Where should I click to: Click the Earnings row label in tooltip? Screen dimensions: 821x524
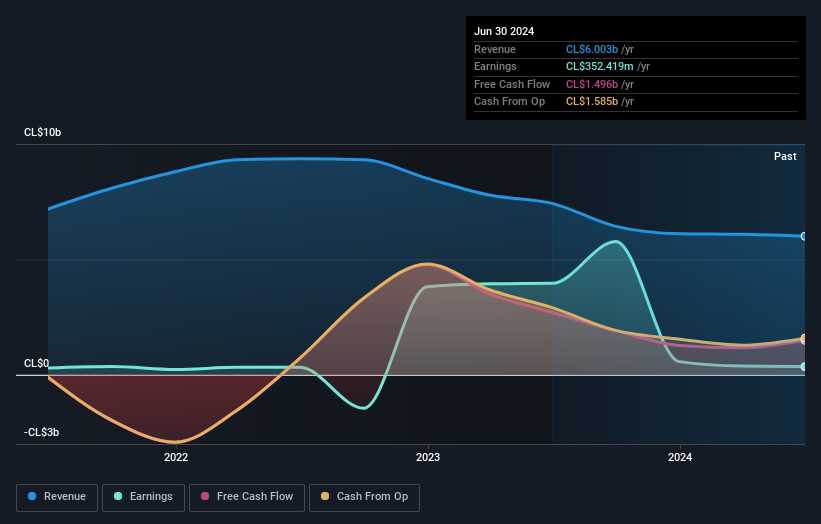point(495,66)
